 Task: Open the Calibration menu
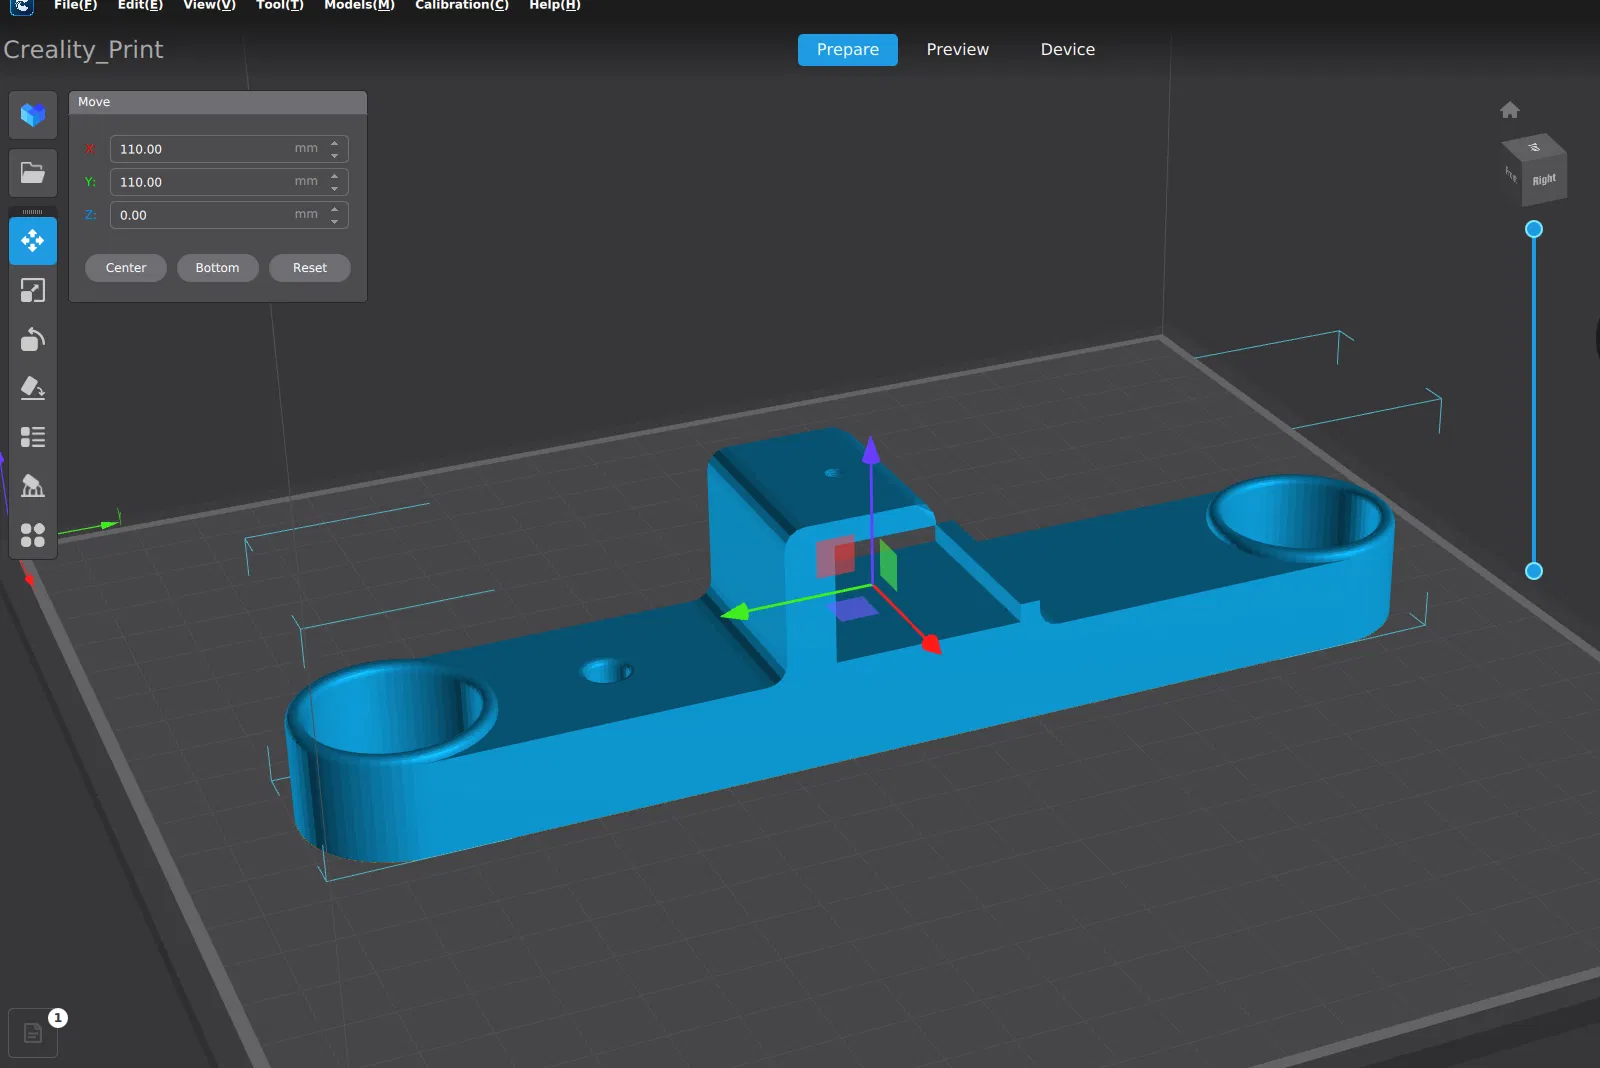coord(461,6)
